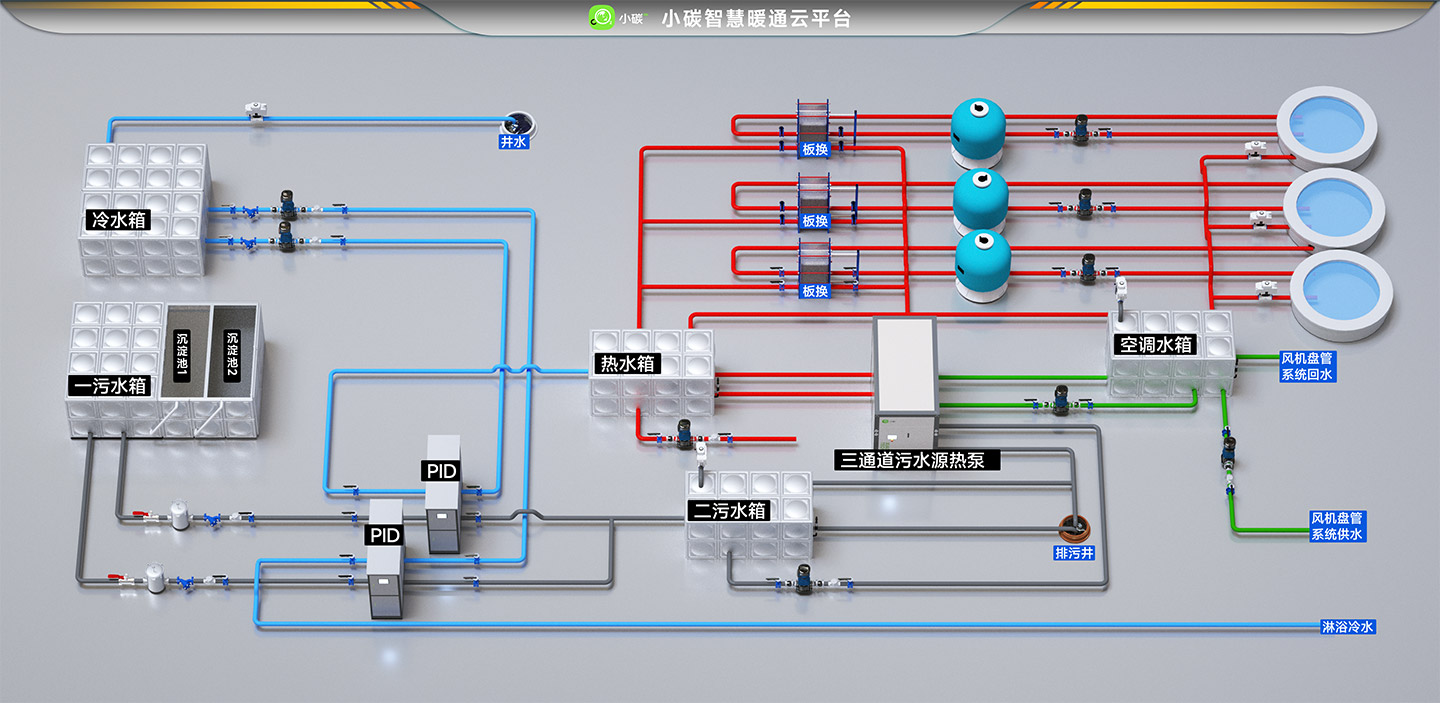Click the pump on the fan coil supply pipe
Image resolution: width=1440 pixels, height=703 pixels.
[1229, 453]
